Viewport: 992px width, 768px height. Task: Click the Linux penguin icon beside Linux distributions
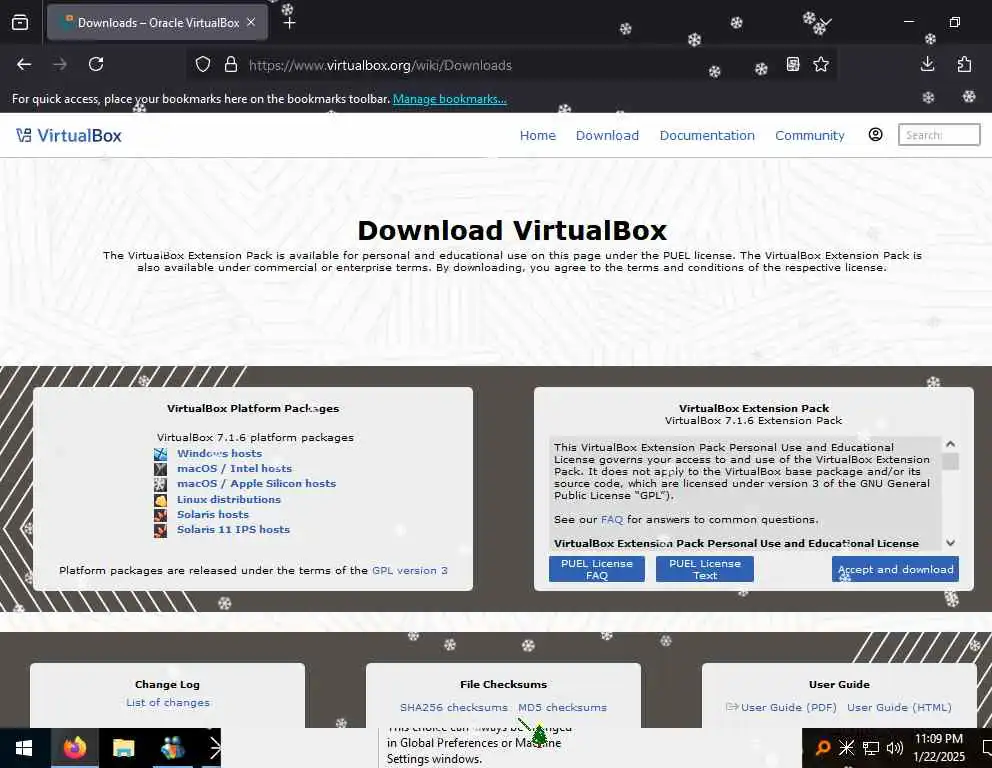click(161, 500)
